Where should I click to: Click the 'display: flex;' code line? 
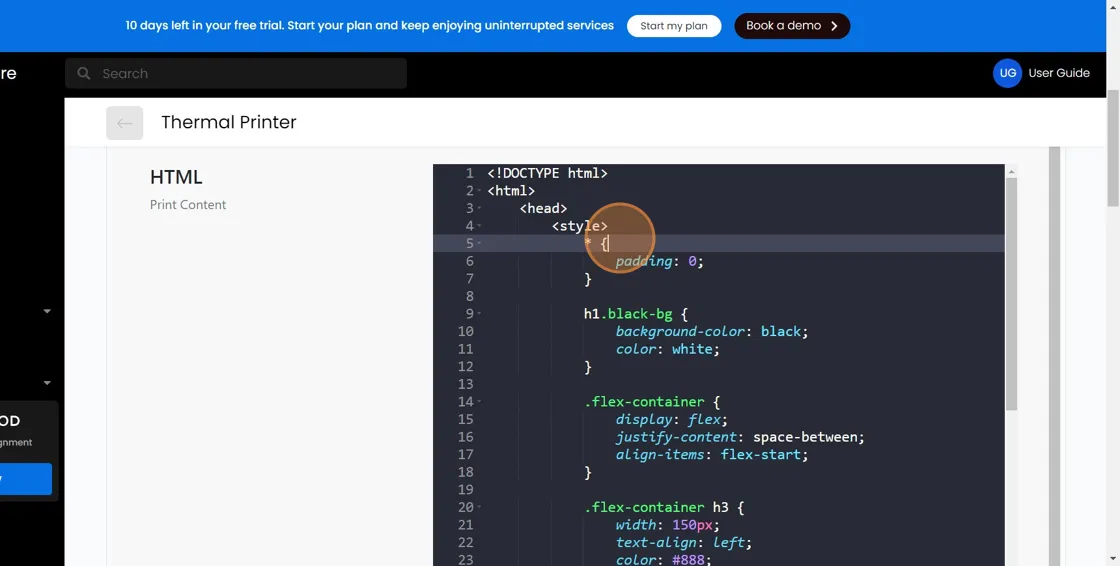coord(672,419)
